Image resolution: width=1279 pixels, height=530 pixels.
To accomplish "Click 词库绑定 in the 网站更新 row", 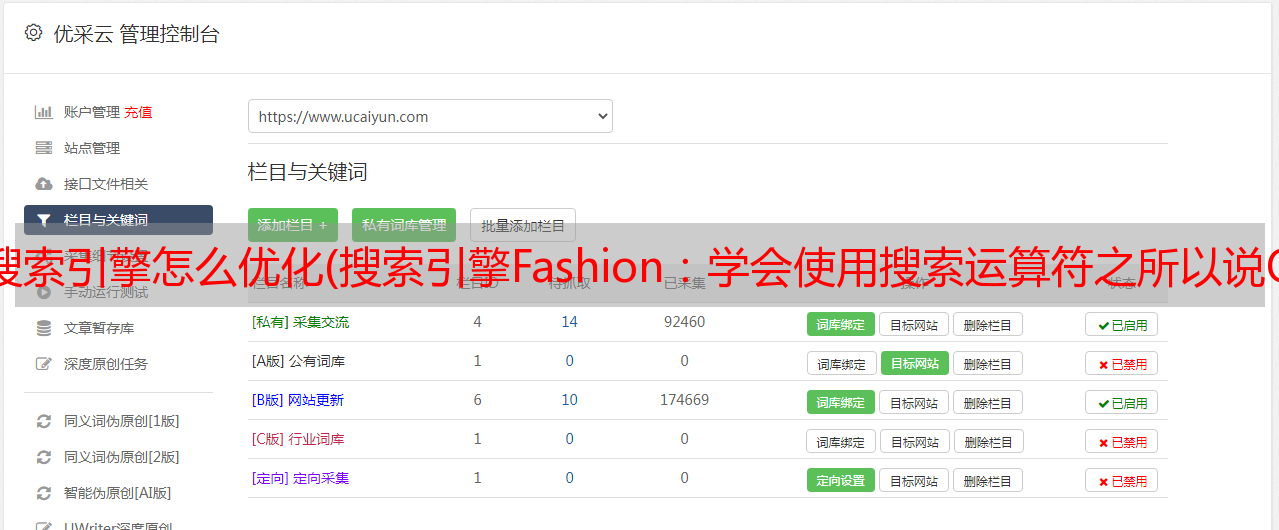I will point(841,402).
